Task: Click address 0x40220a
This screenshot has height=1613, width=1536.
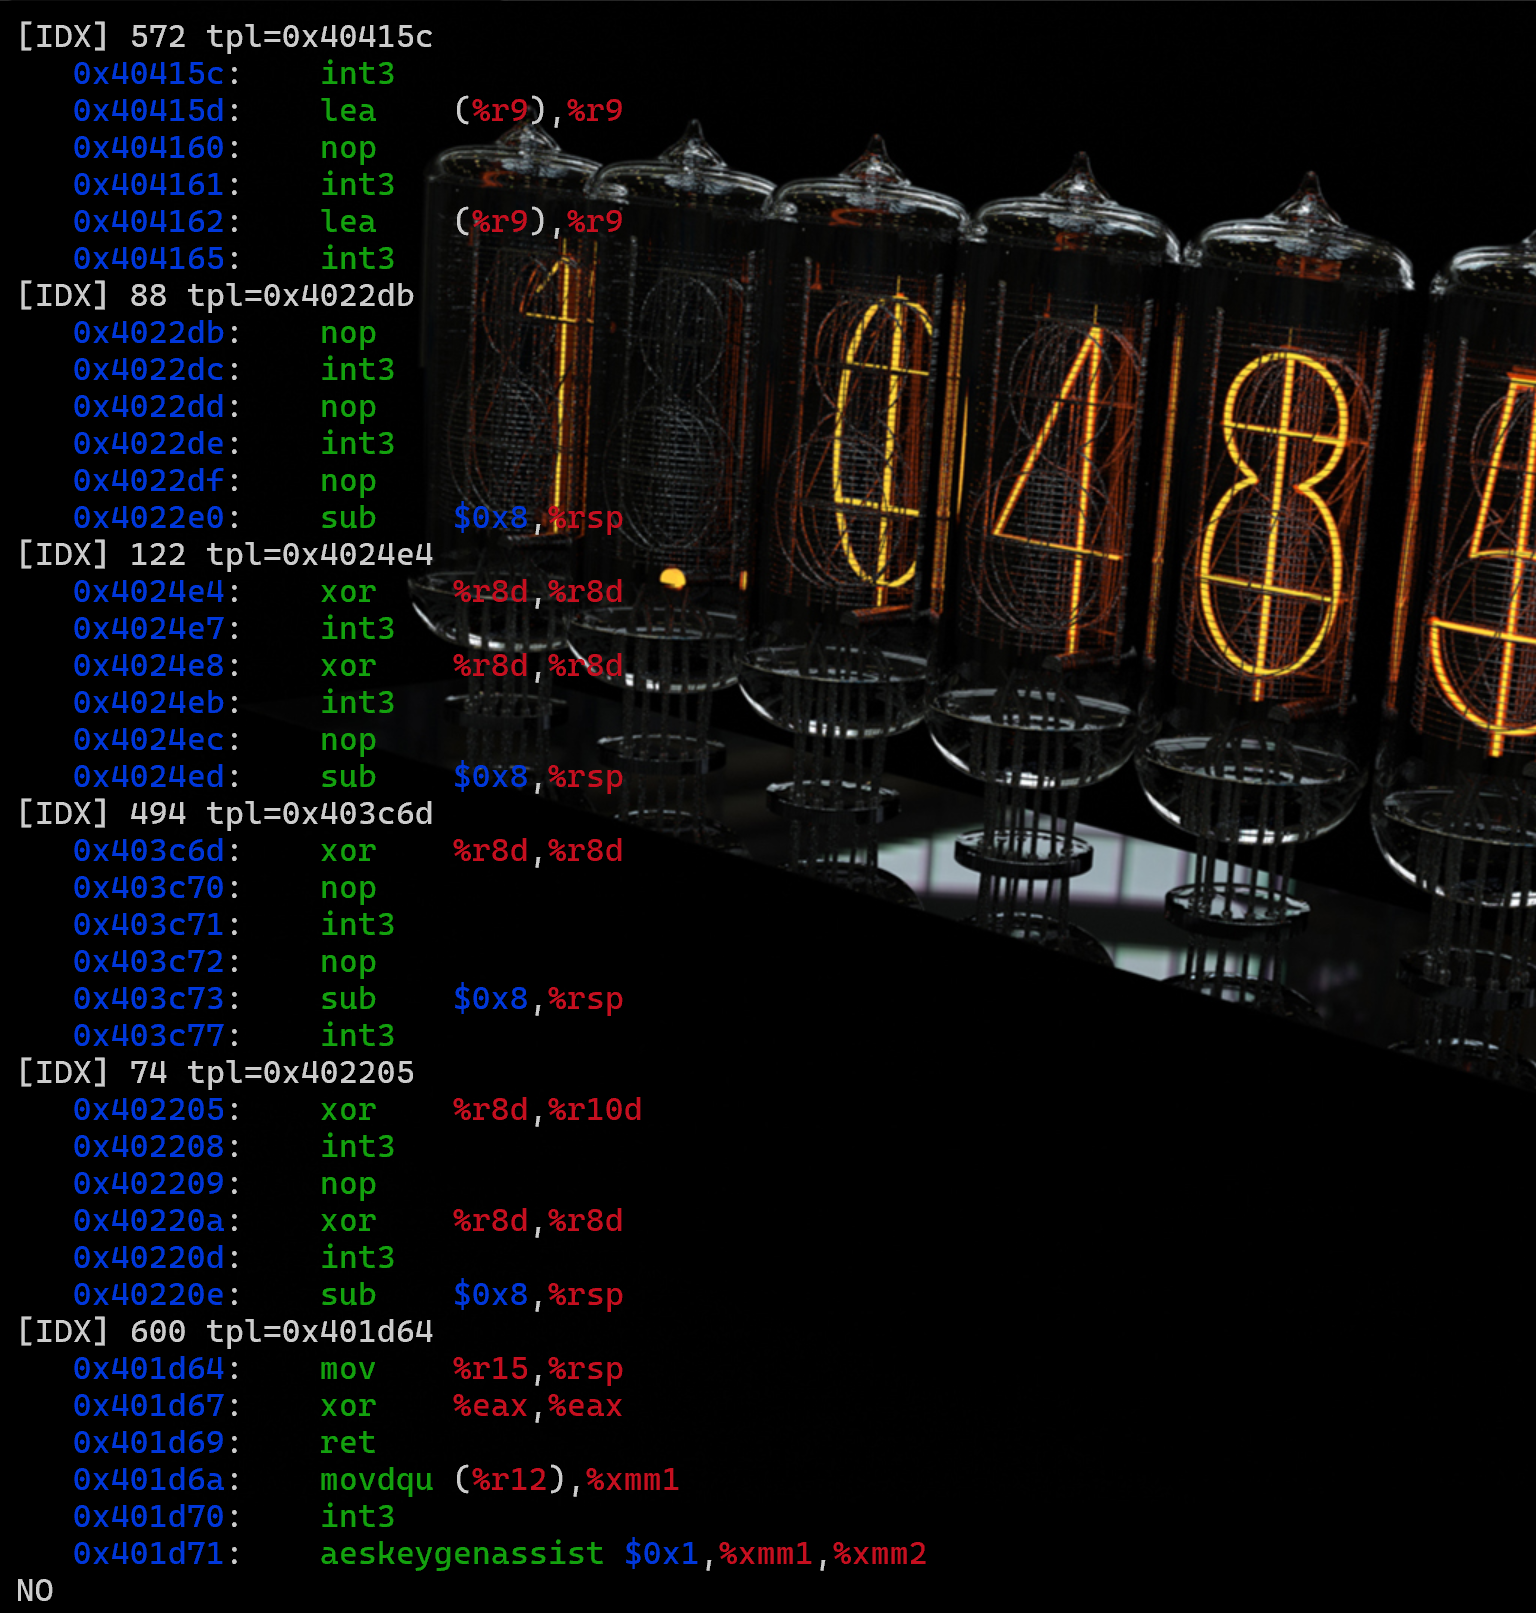Action: click(x=149, y=1220)
